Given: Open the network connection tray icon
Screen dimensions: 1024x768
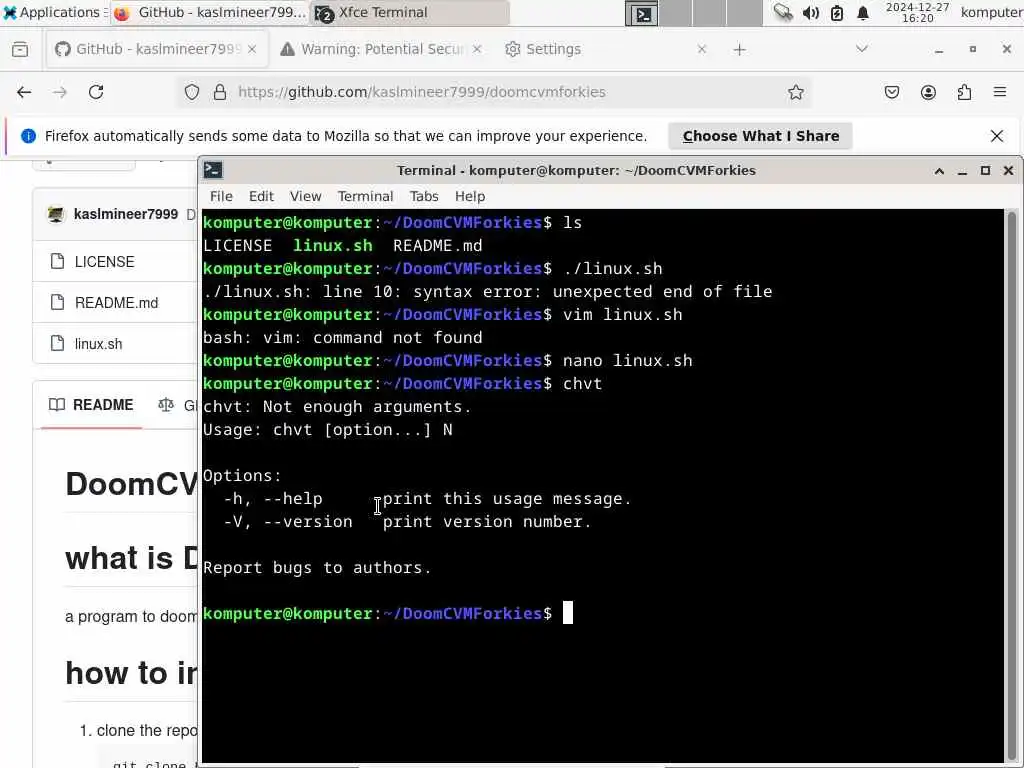Looking at the screenshot, I should coord(782,13).
